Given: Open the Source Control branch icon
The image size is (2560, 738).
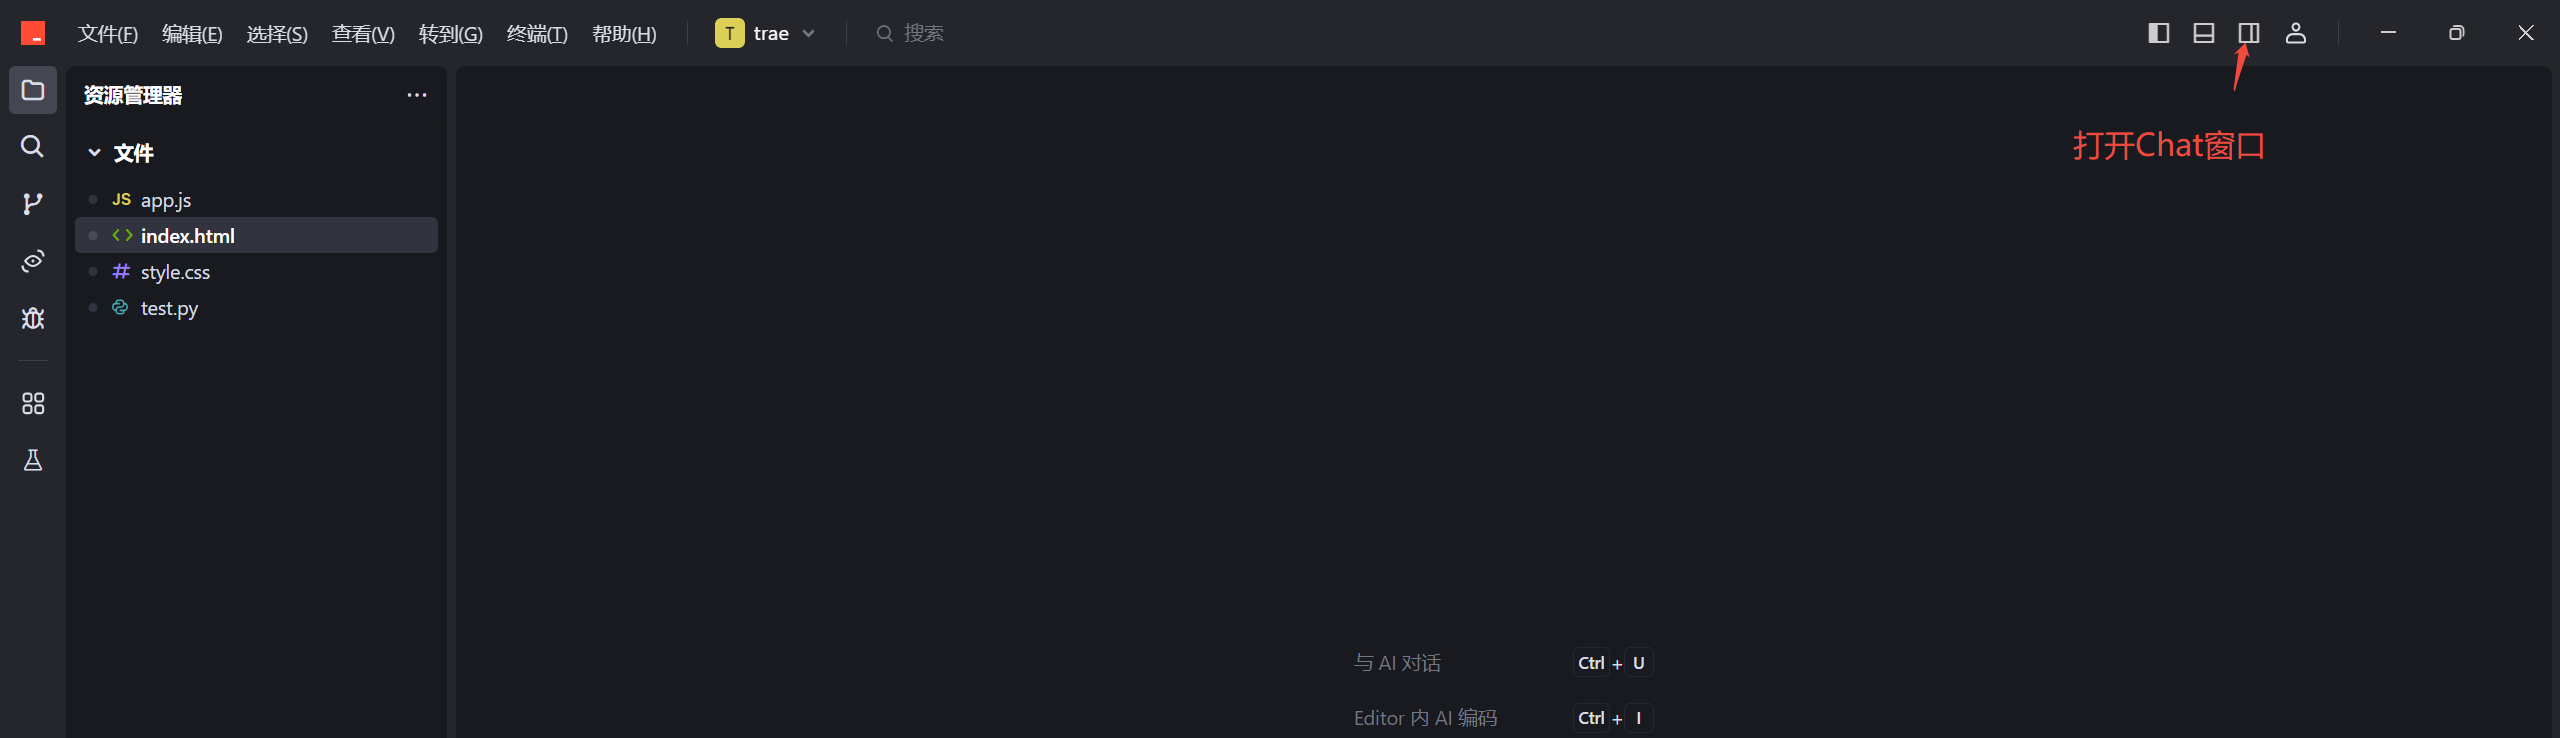Looking at the screenshot, I should (x=33, y=204).
